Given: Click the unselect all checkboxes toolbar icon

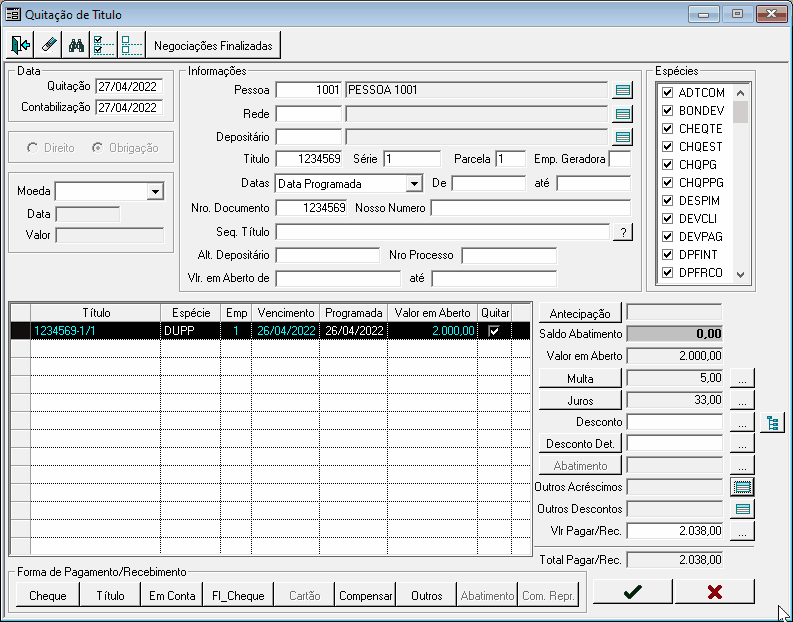Looking at the screenshot, I should coord(132,46).
